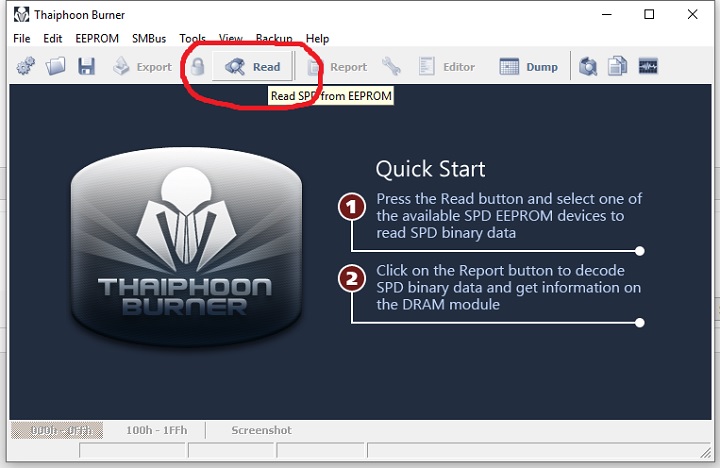The width and height of the screenshot is (720, 468).
Task: Open the View menu
Action: (231, 39)
